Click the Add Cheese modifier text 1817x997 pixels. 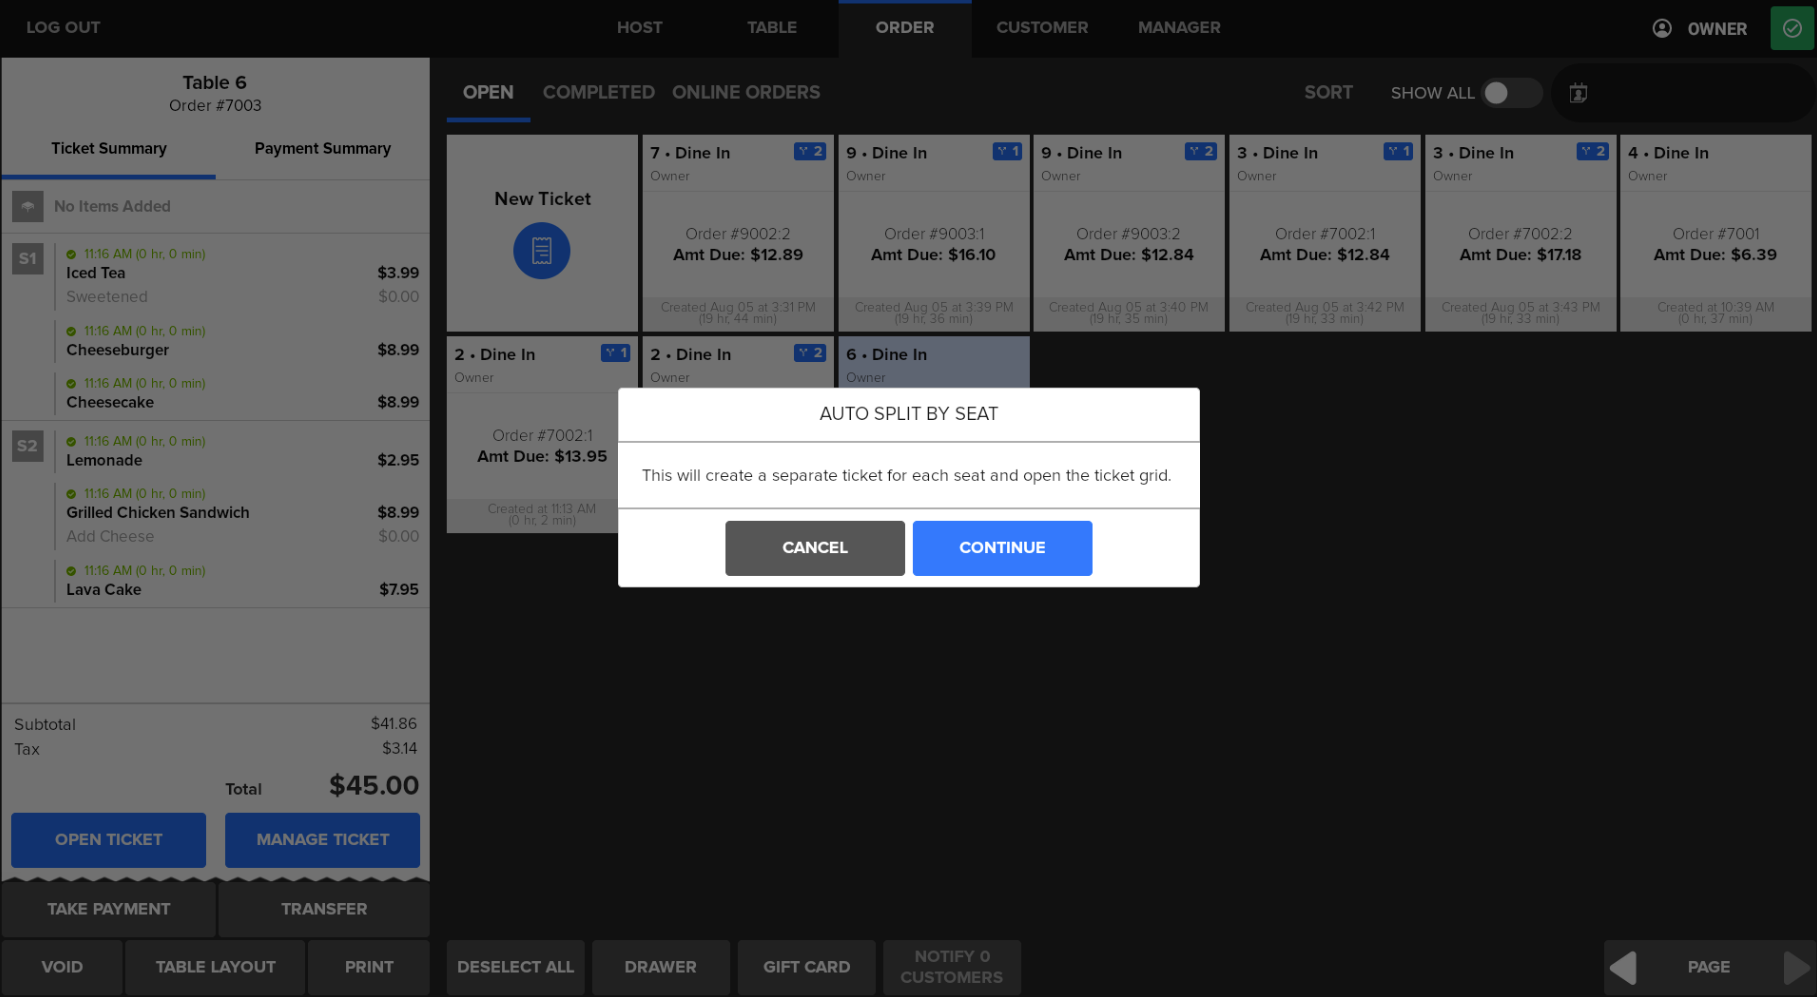pyautogui.click(x=110, y=537)
